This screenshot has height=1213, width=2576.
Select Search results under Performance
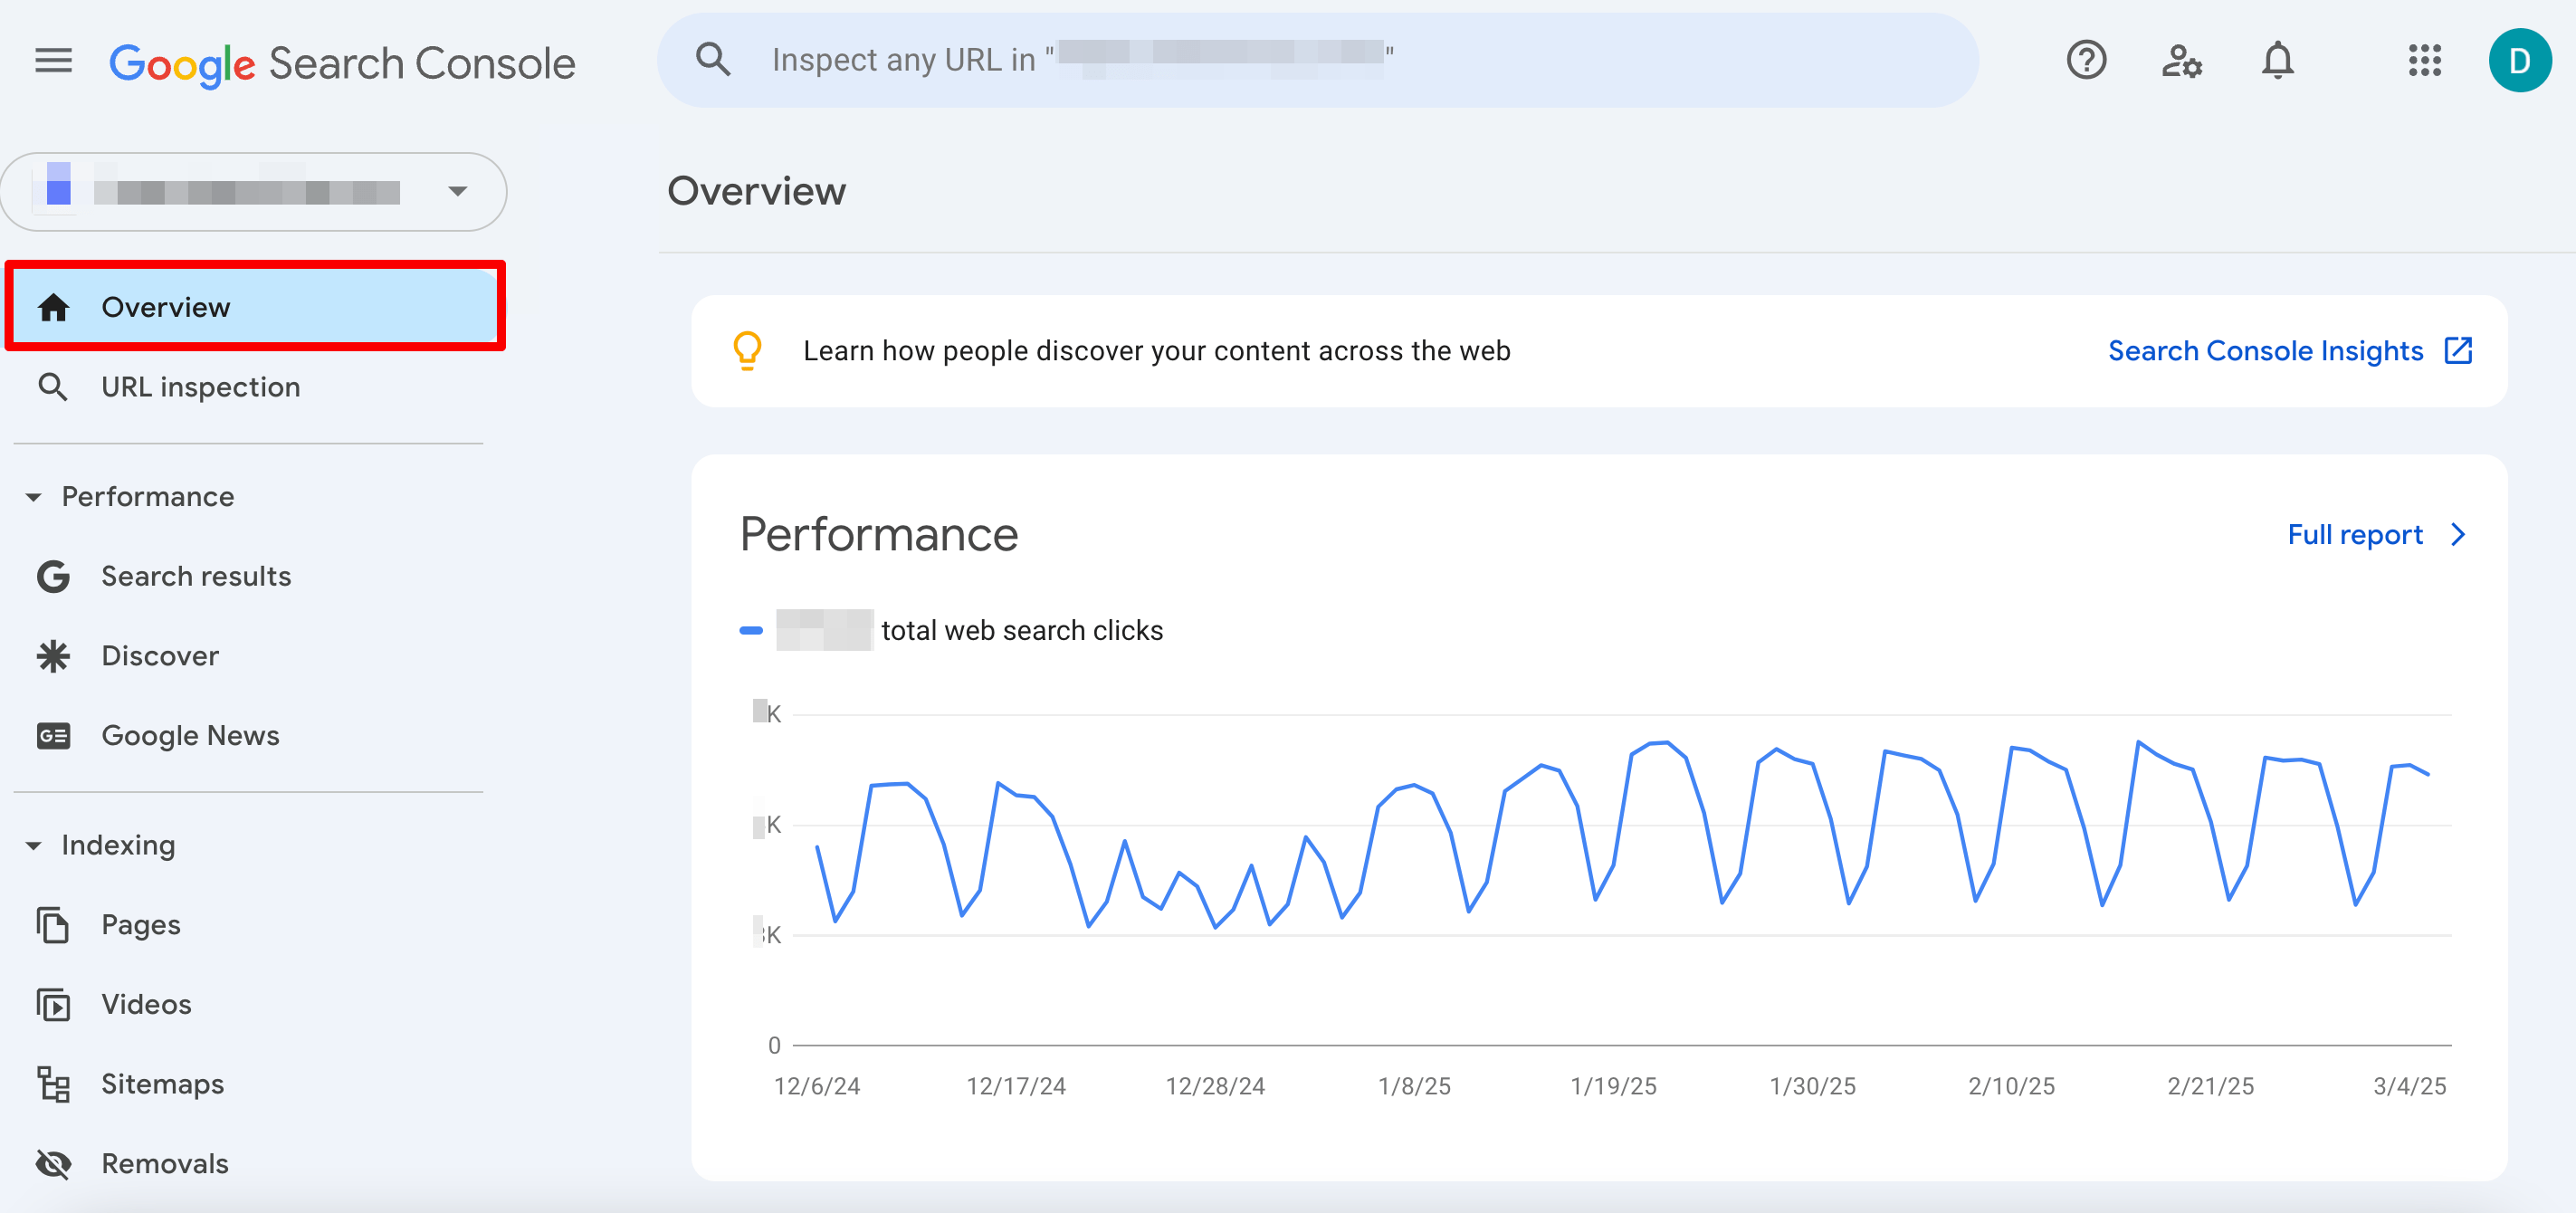196,575
